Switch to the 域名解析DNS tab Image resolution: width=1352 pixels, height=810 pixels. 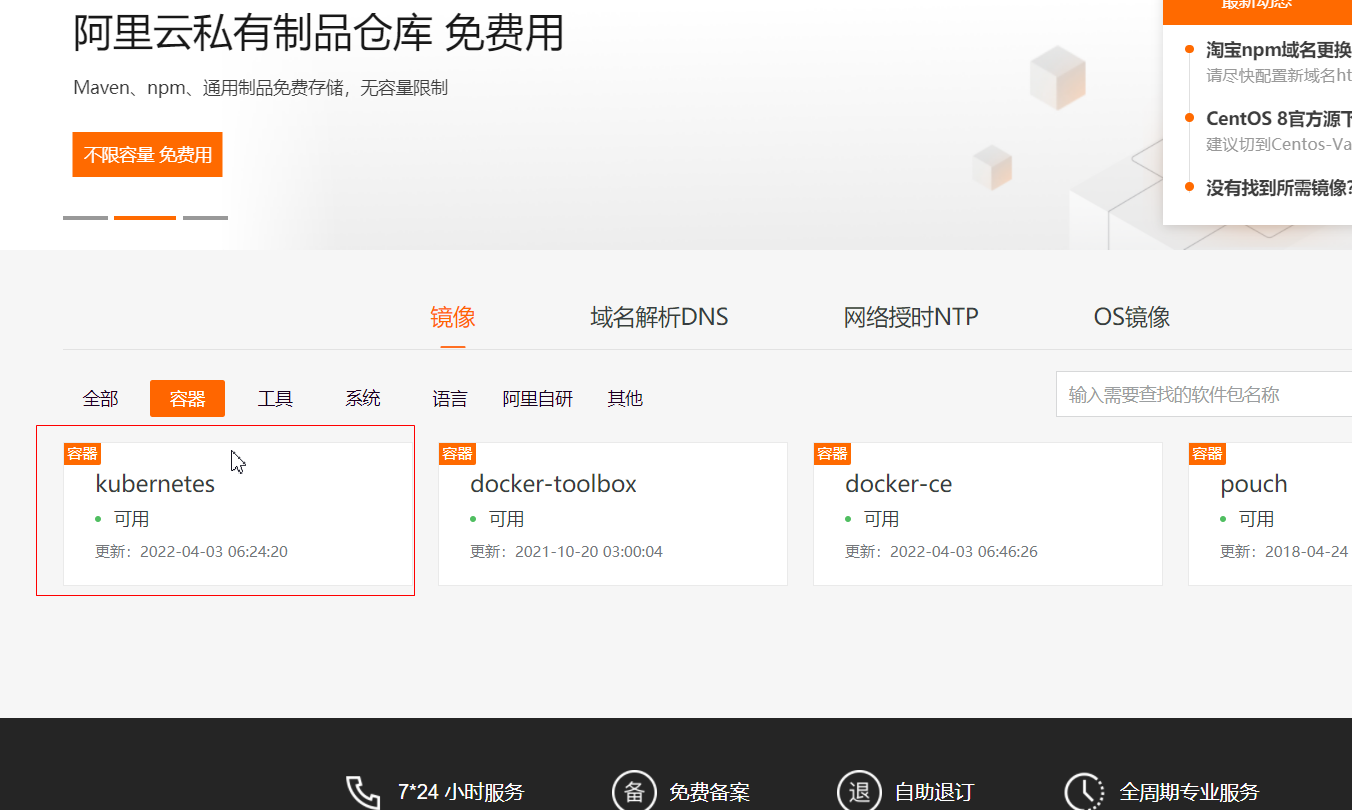tap(659, 318)
